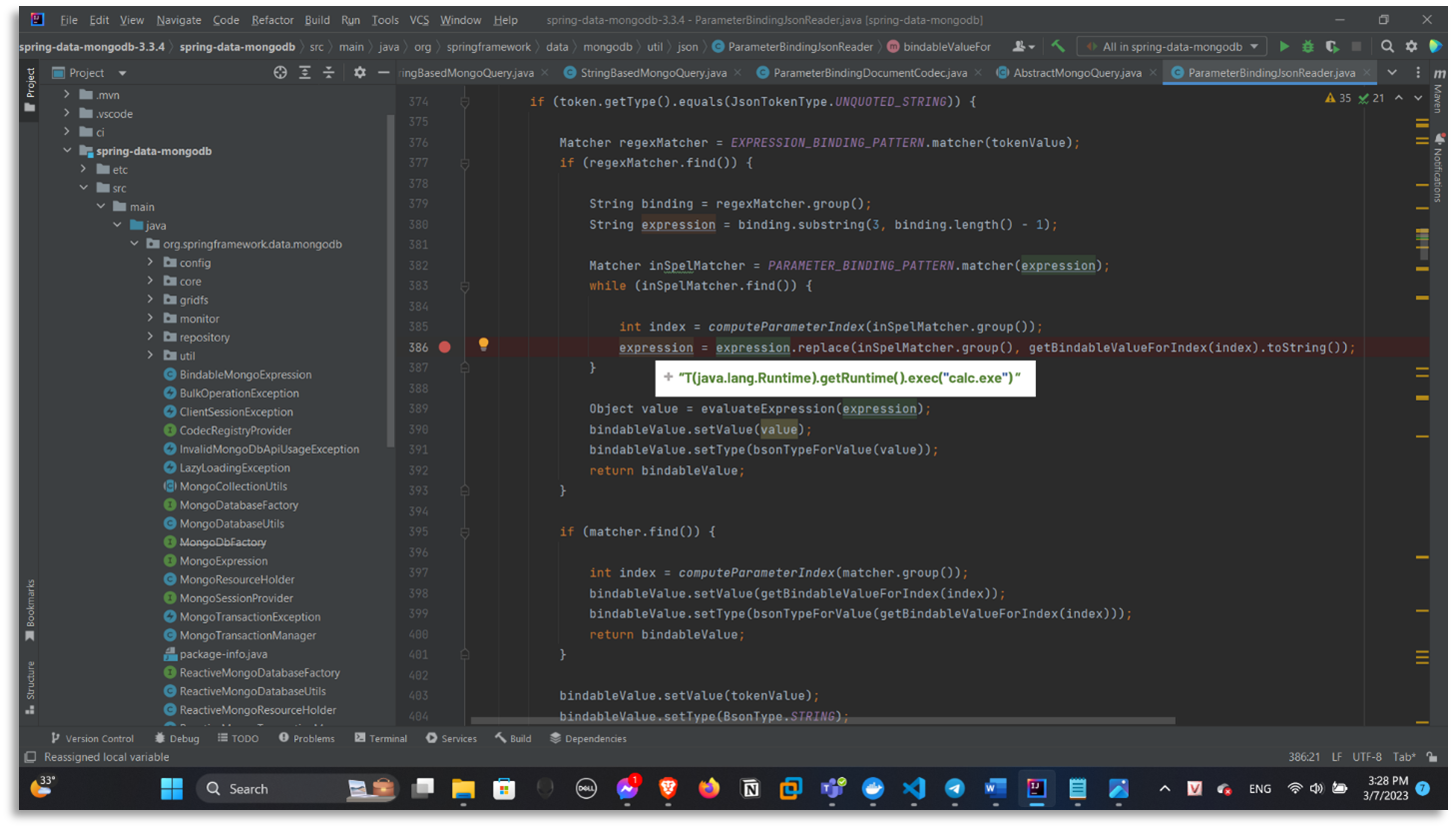This screenshot has height=829, width=1454.
Task: Expand the .vscode folder
Action: coord(68,114)
